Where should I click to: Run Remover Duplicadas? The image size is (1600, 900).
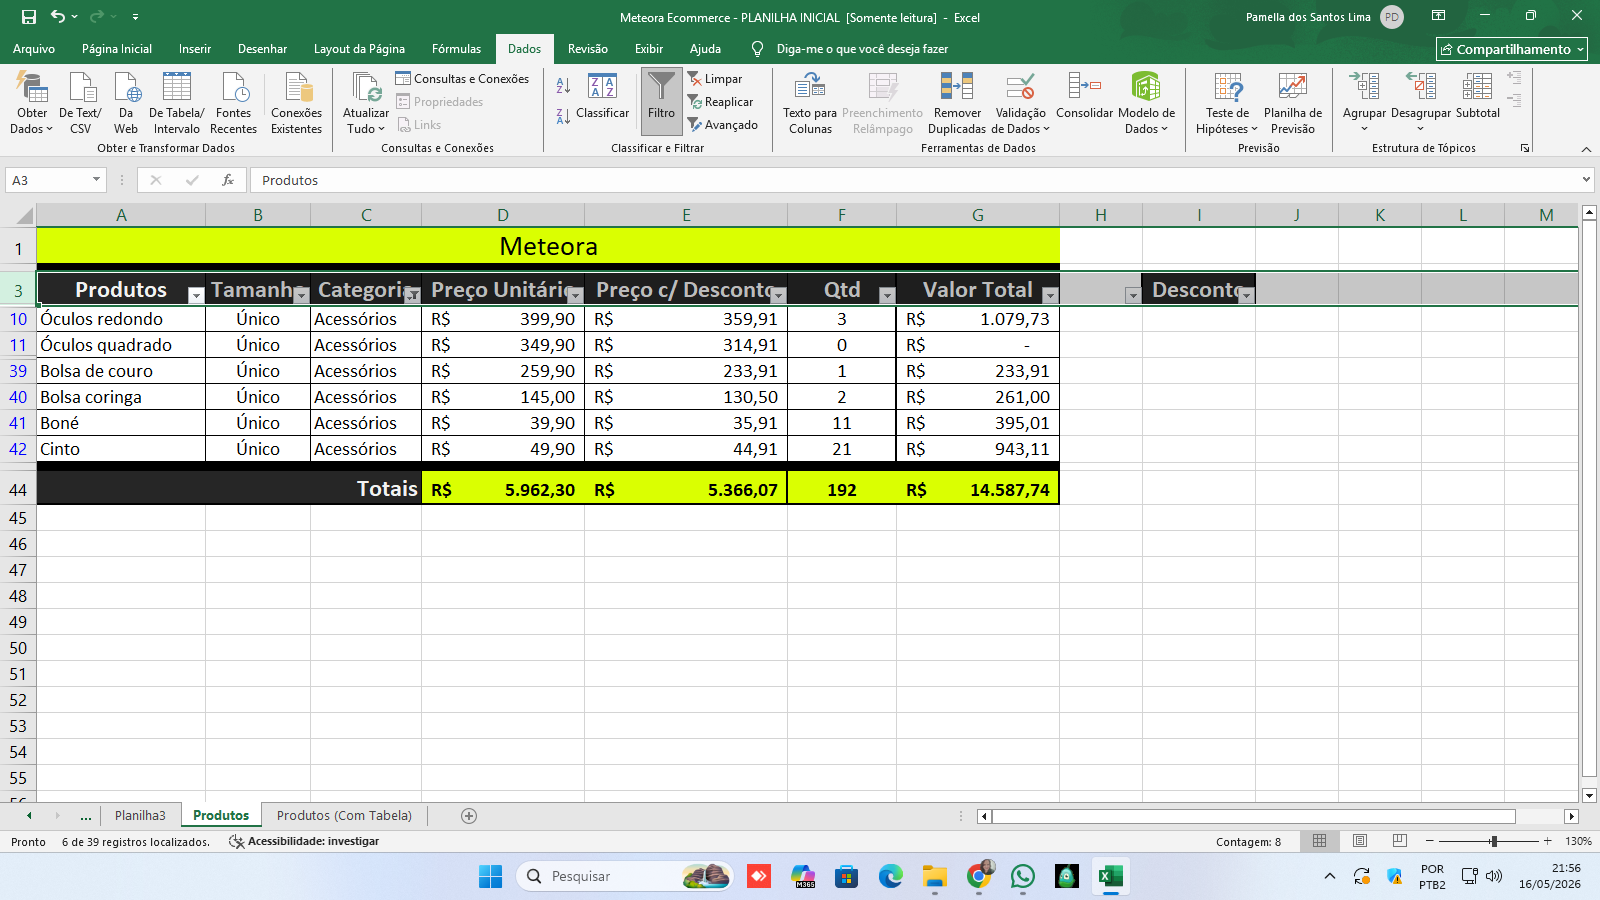tap(957, 103)
